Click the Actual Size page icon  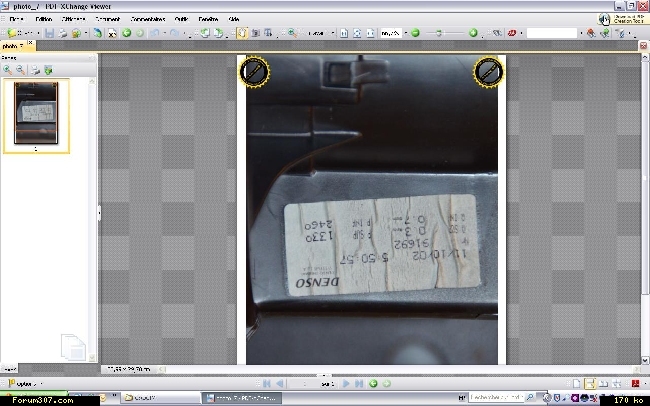pyautogui.click(x=344, y=33)
